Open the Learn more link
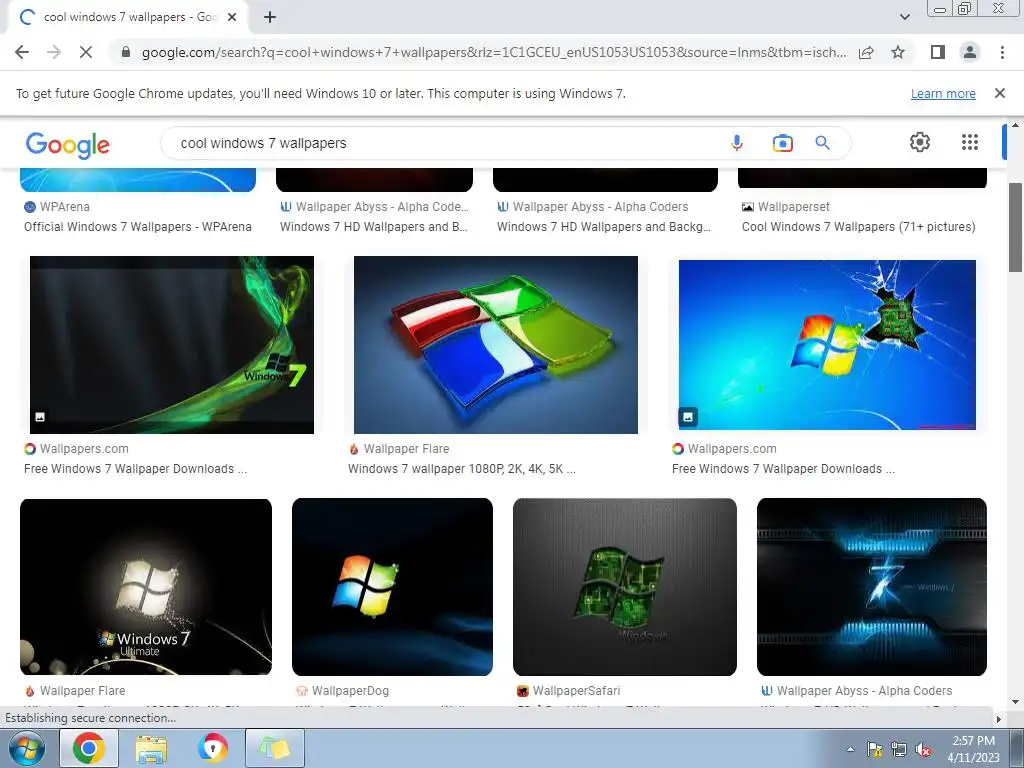The width and height of the screenshot is (1024, 768). (x=943, y=93)
